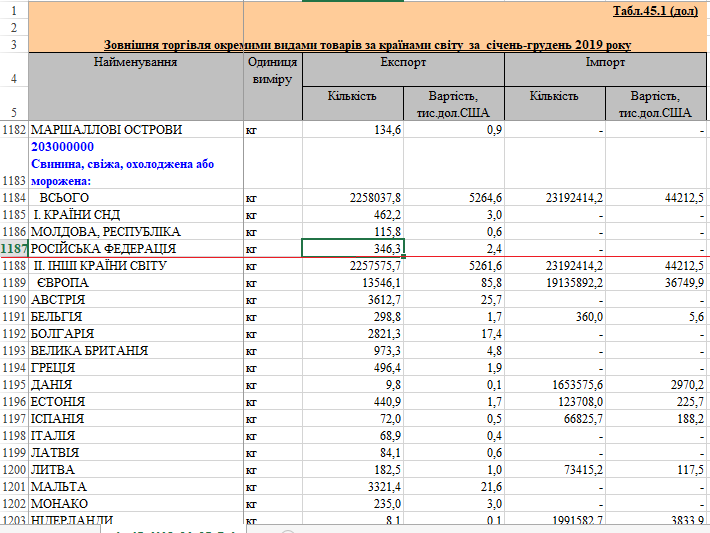This screenshot has height=533, width=710.
Task: Click 'МОЛДОВА, РЕСПУБЛІКА' cell
Action: pos(136,232)
